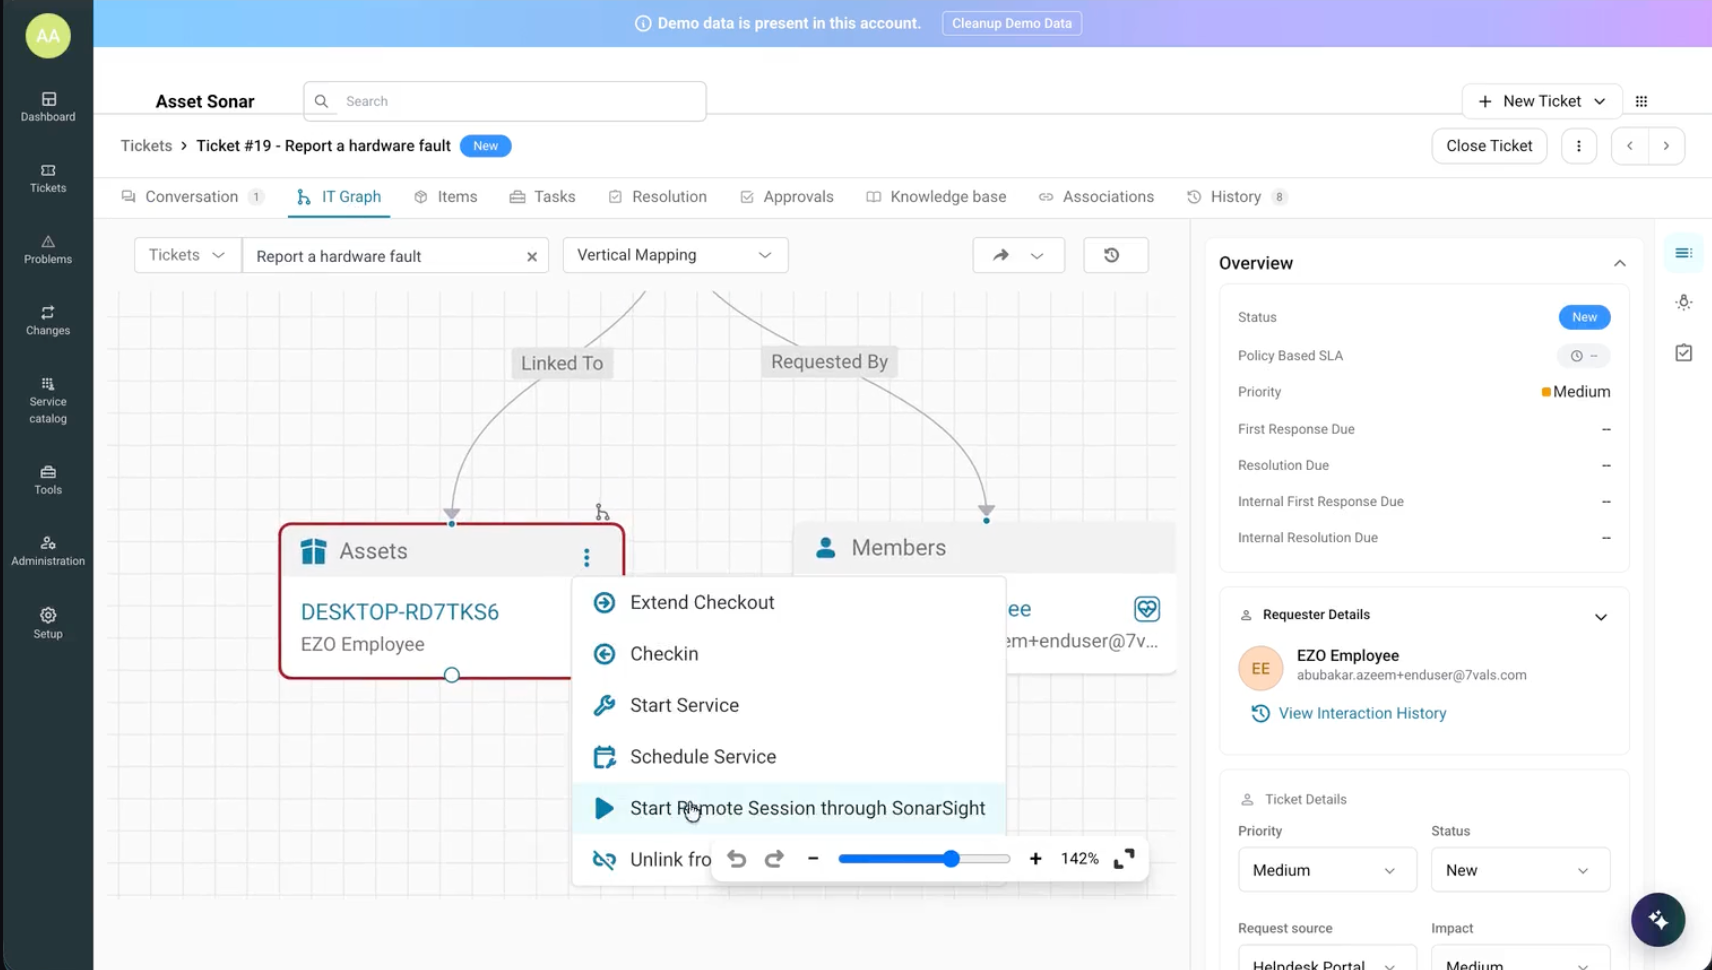Zoom in with the plus button
Image resolution: width=1712 pixels, height=970 pixels.
point(1036,859)
